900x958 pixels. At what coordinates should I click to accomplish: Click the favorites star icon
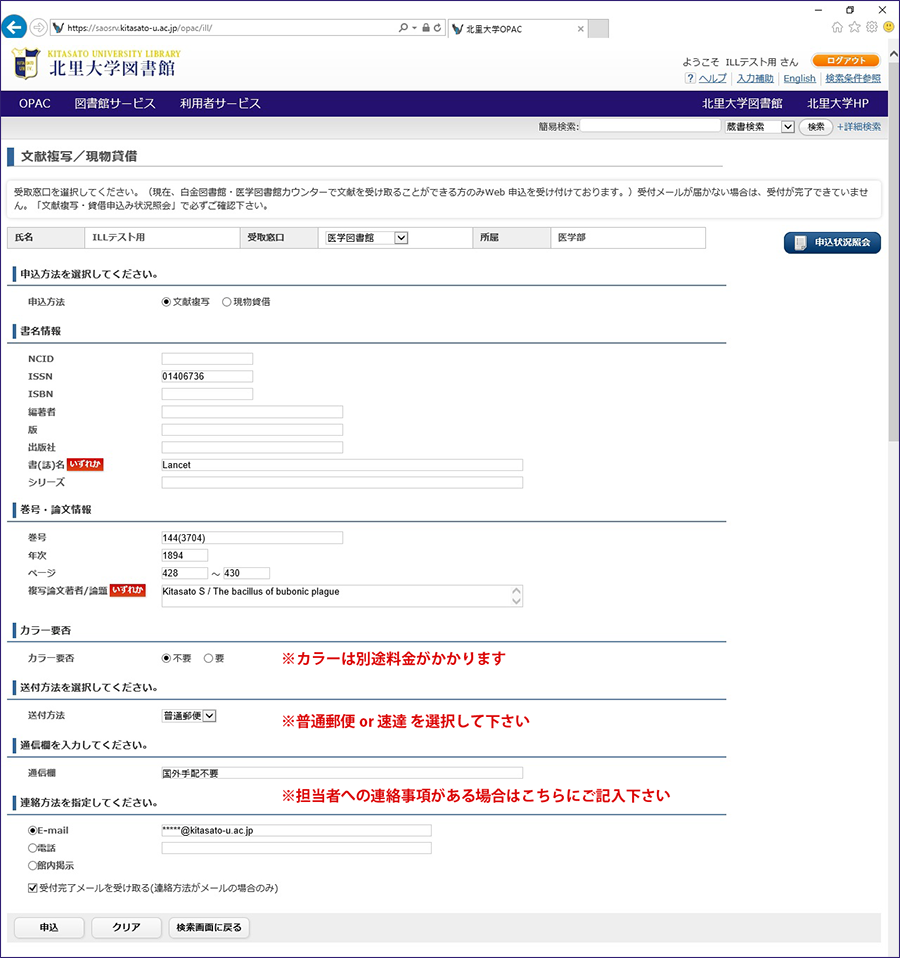[854, 27]
